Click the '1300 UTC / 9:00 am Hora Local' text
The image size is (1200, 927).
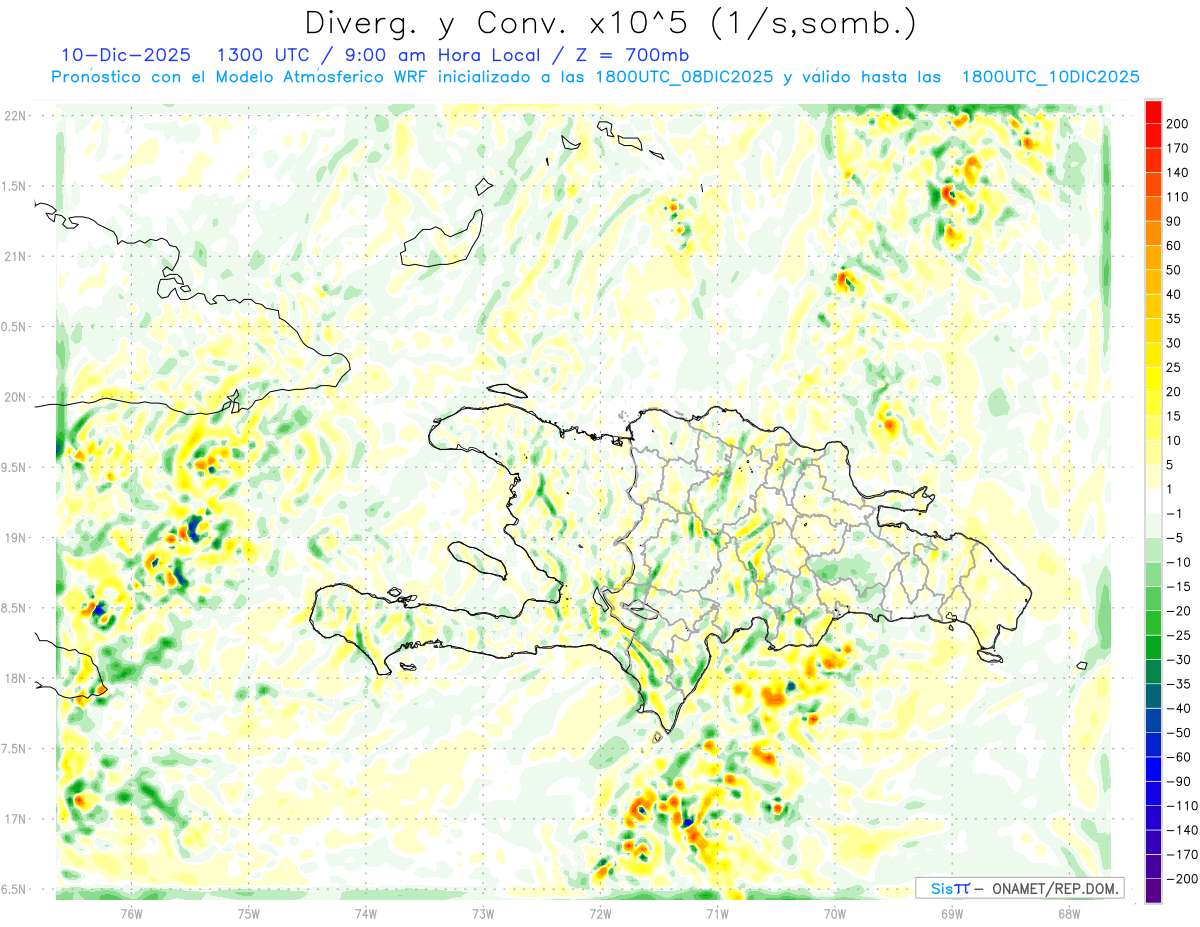coord(382,54)
